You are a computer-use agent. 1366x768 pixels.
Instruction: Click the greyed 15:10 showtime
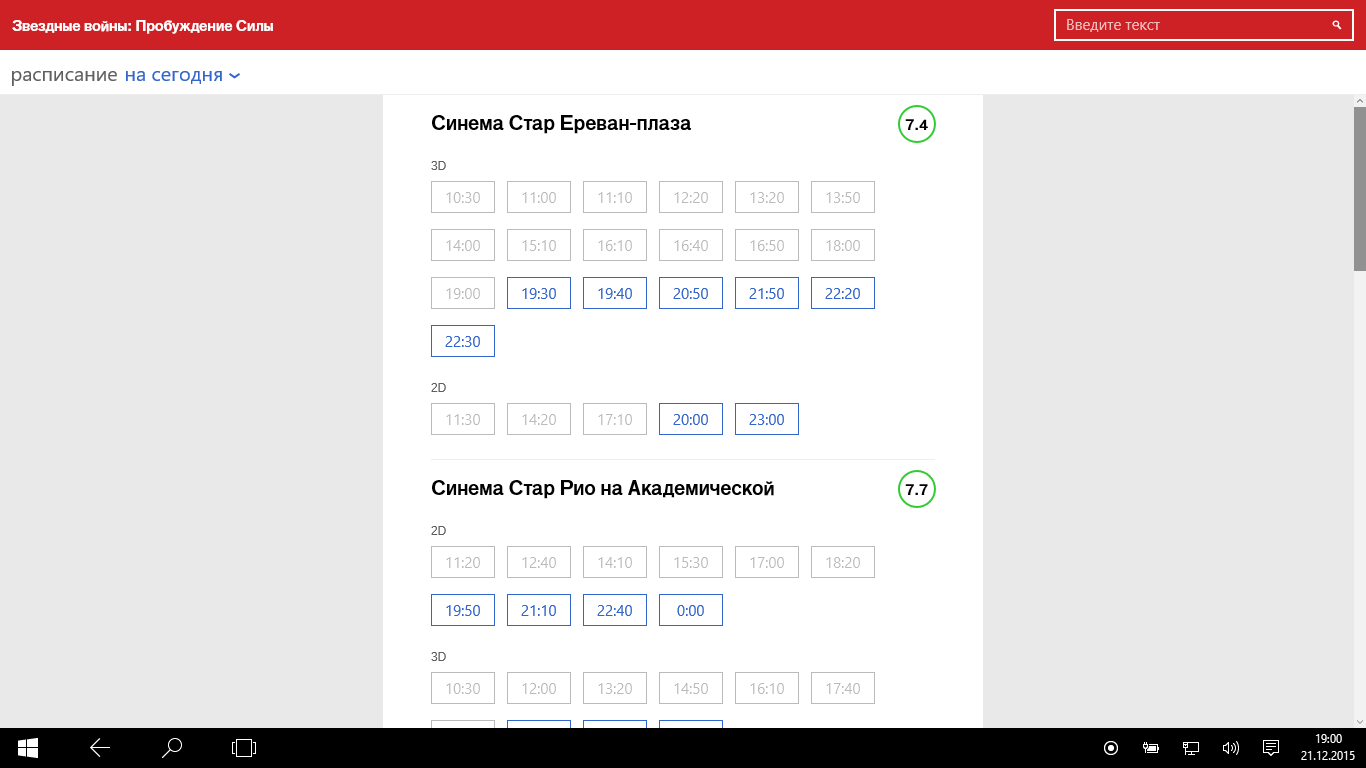(x=539, y=245)
